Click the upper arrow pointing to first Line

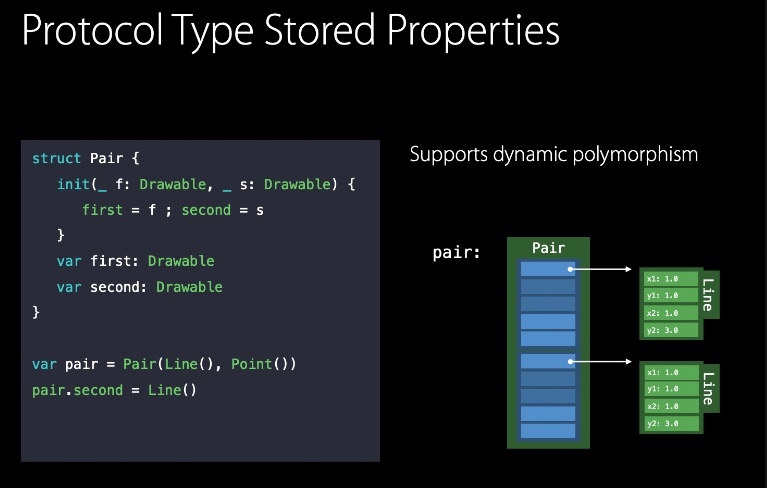click(604, 268)
